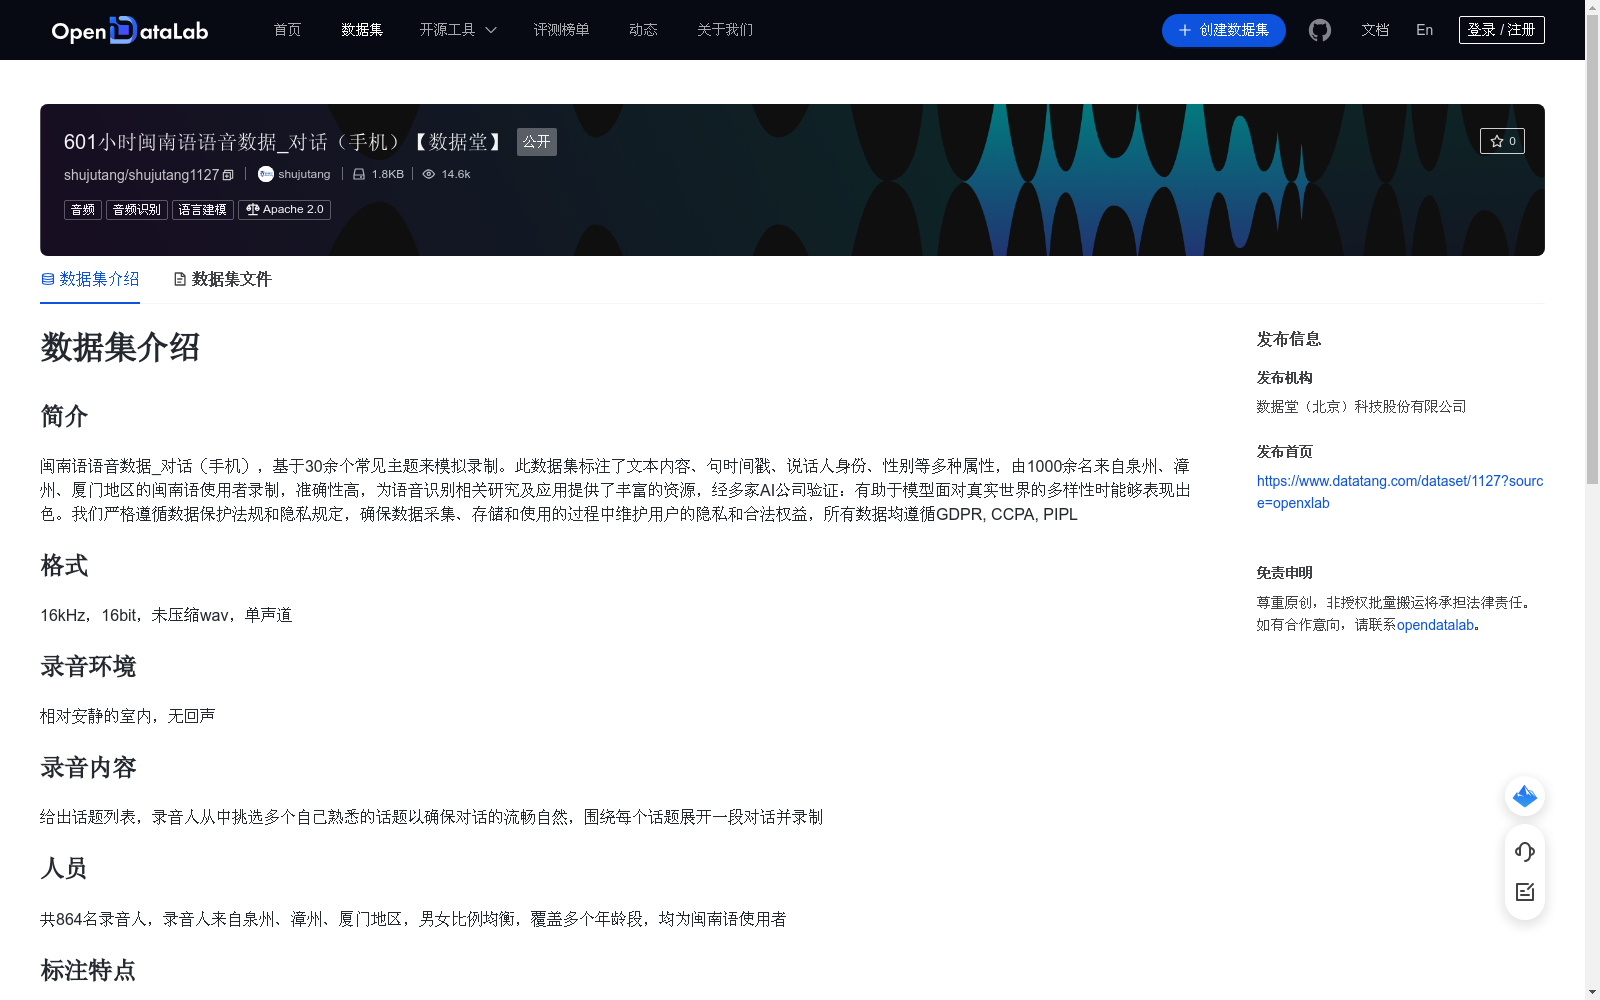Click the dataset title 601小时闽南语语音数据
The width and height of the screenshot is (1600, 1000).
click(x=282, y=142)
